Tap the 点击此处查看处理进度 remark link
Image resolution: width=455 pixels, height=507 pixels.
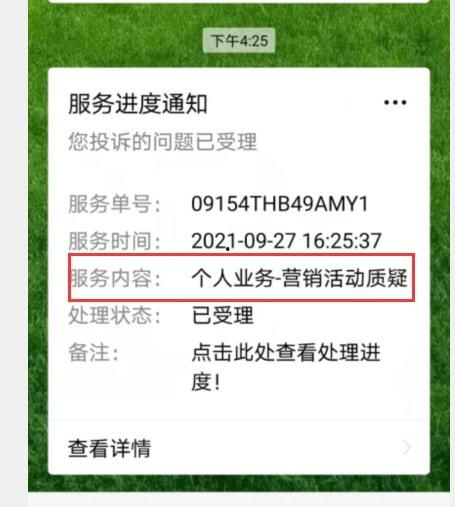point(286,353)
